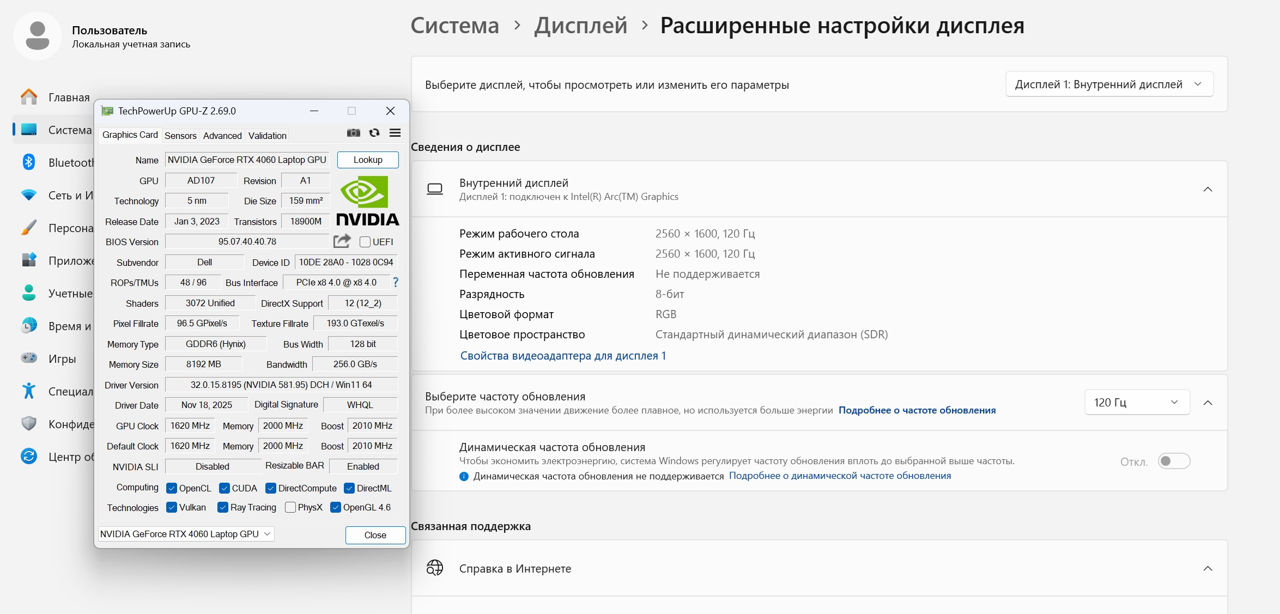Switch to the Sensors tab
Image resolution: width=1280 pixels, height=614 pixels.
point(180,135)
